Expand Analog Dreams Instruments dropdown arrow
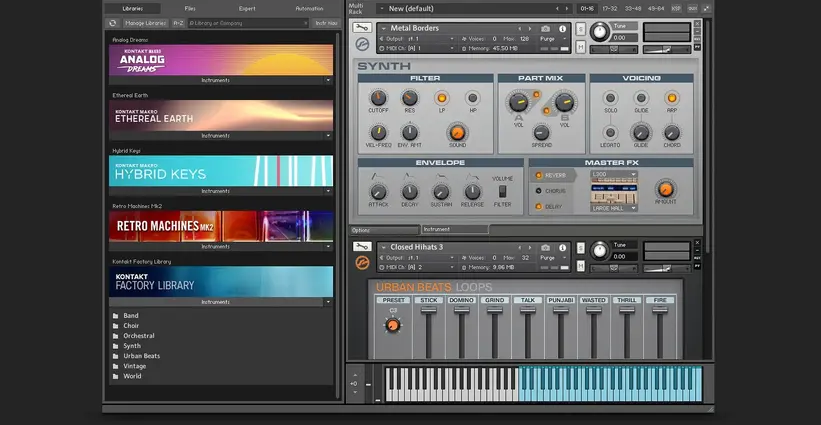Image resolution: width=821 pixels, height=425 pixels. [328, 81]
